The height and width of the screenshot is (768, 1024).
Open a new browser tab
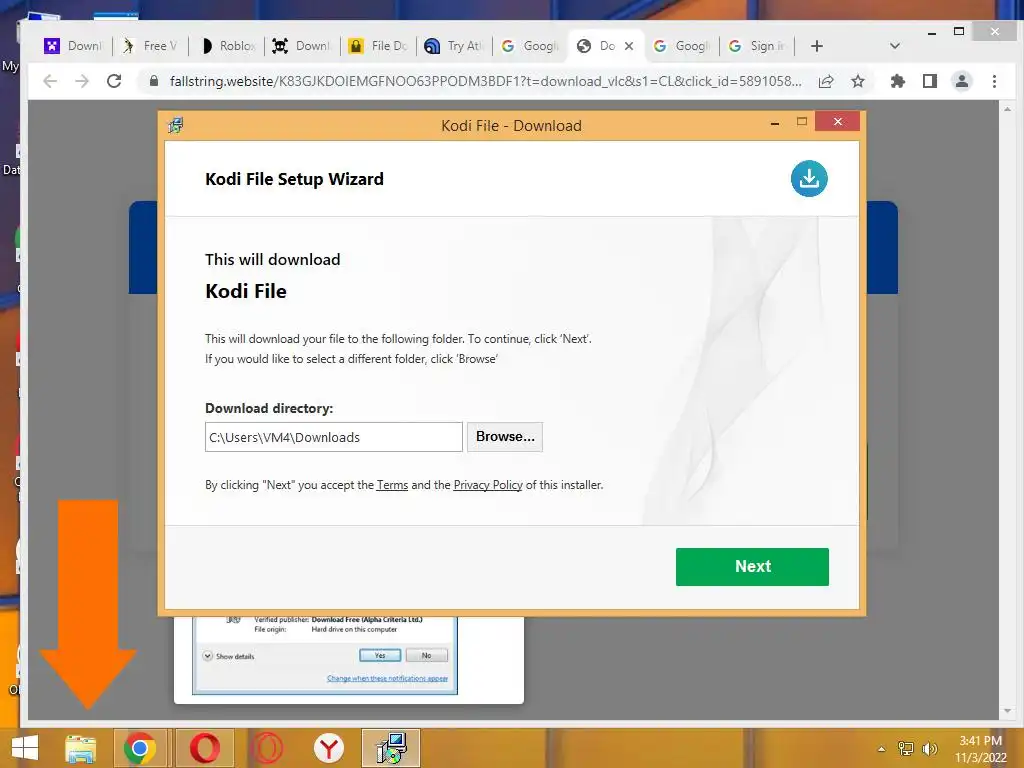coord(816,46)
